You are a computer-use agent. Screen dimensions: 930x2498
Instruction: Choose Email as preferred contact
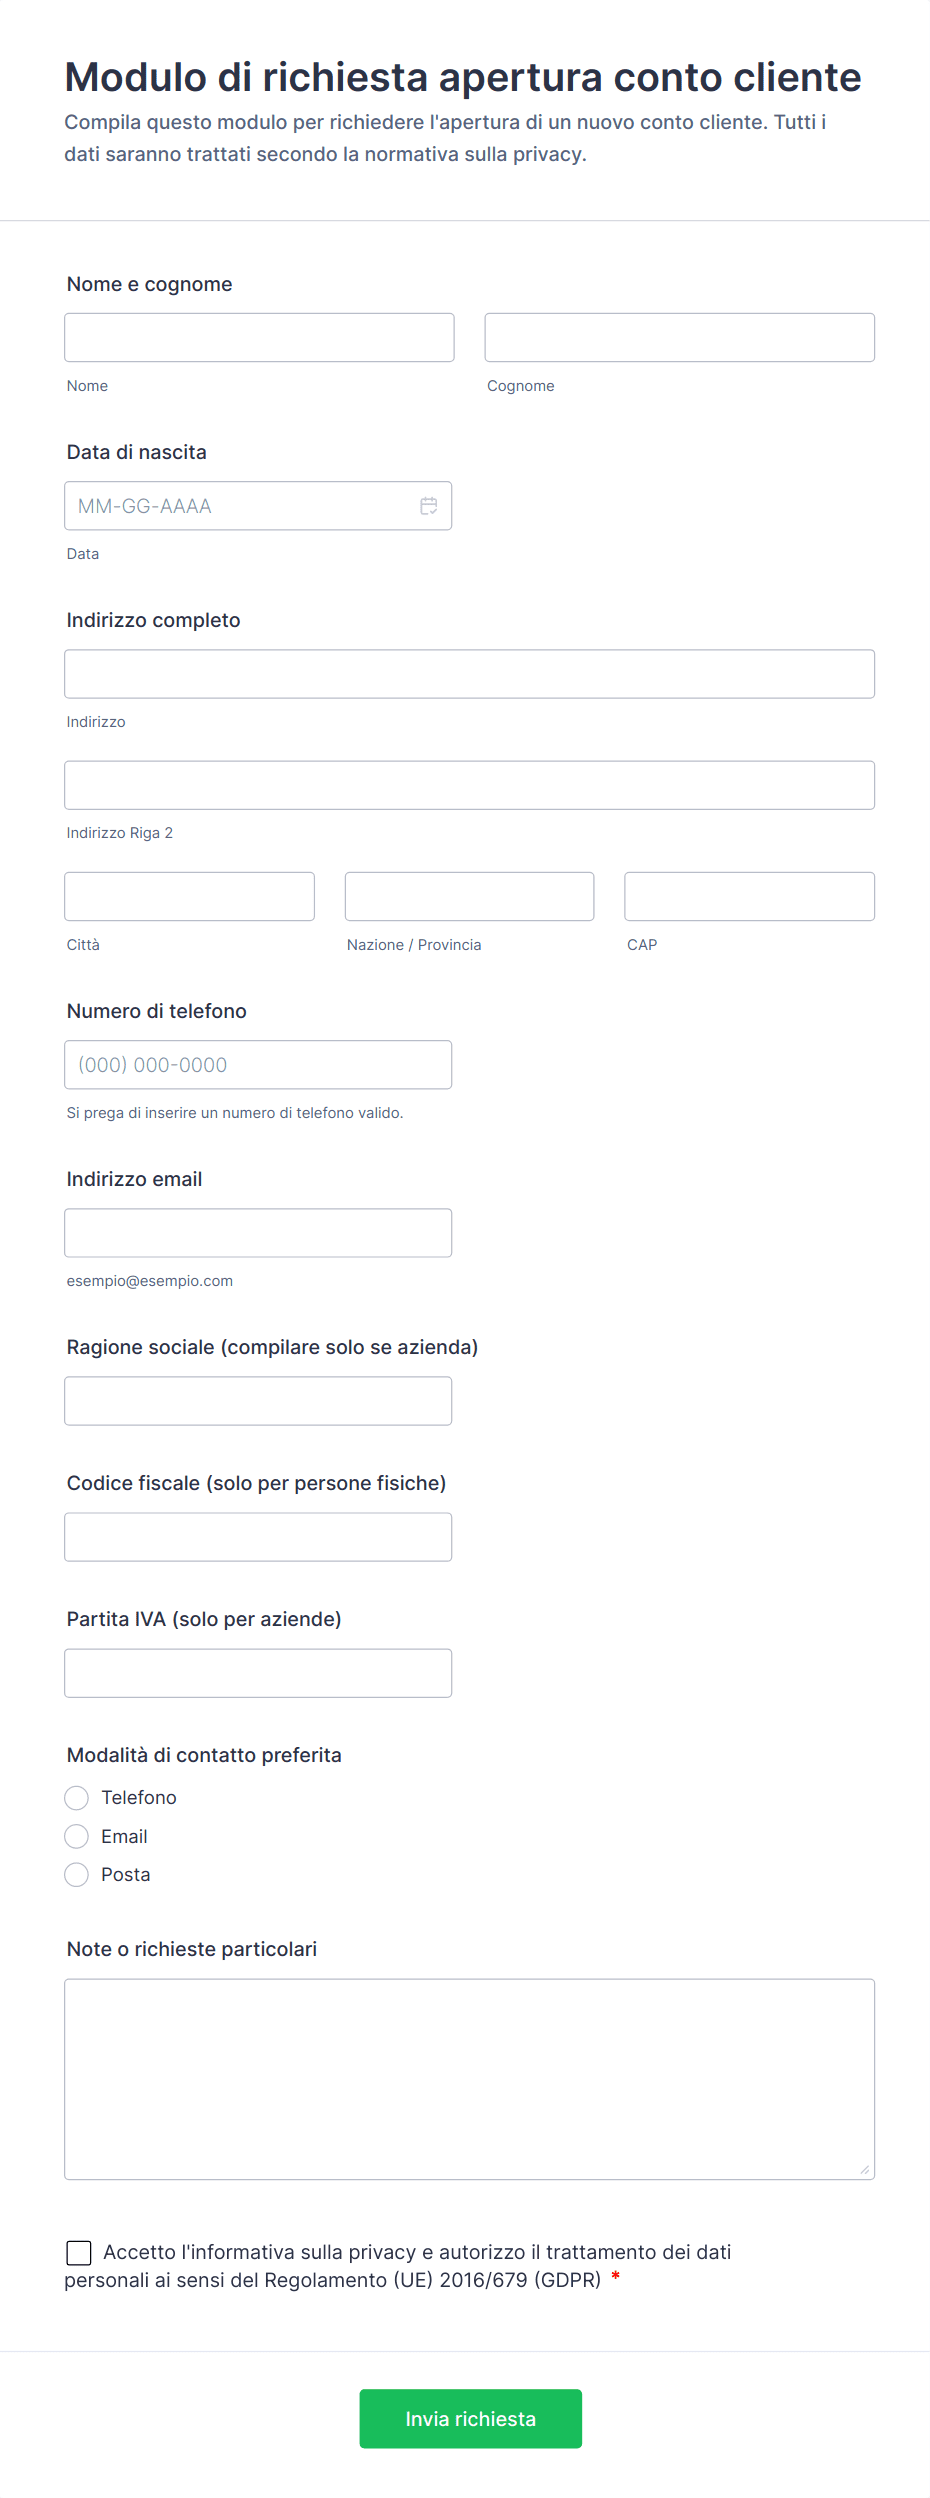click(x=76, y=1836)
